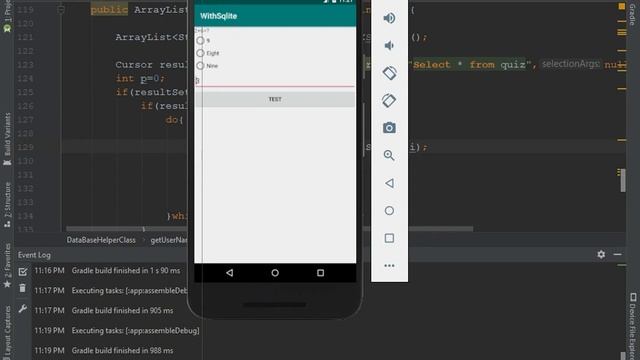Click WithSqlite app title bar
This screenshot has height=360, width=640.
[275, 16]
